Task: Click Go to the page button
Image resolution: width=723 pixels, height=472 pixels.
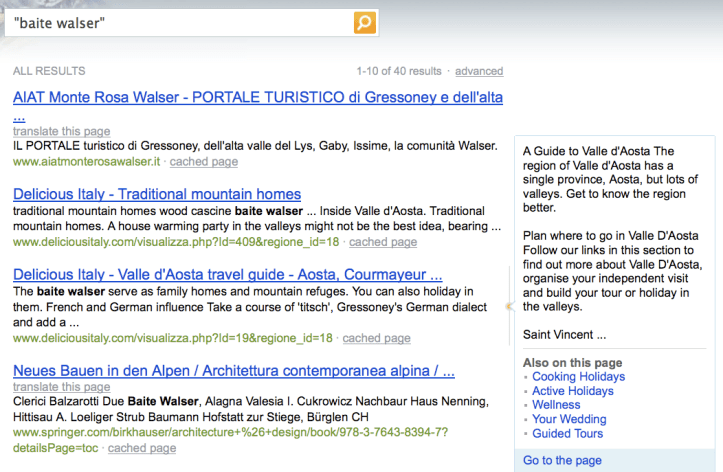Action: click(562, 460)
